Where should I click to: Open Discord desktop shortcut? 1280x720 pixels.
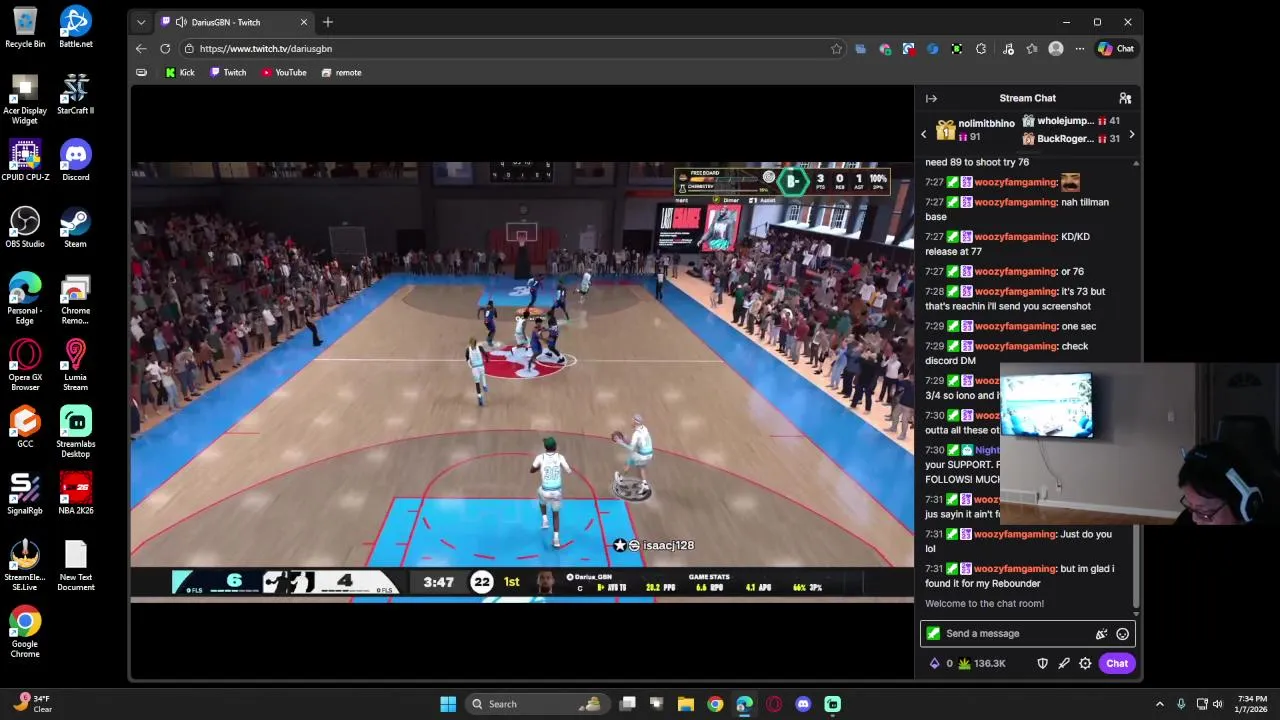75,160
